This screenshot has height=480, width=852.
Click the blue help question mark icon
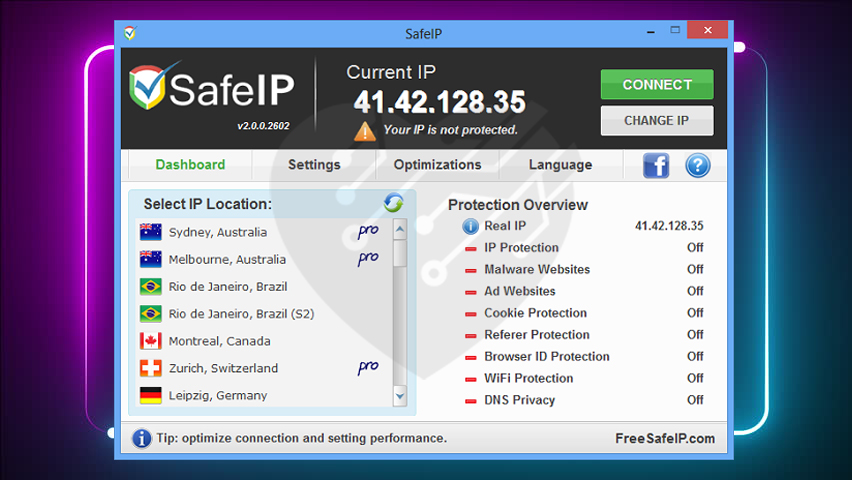698,165
